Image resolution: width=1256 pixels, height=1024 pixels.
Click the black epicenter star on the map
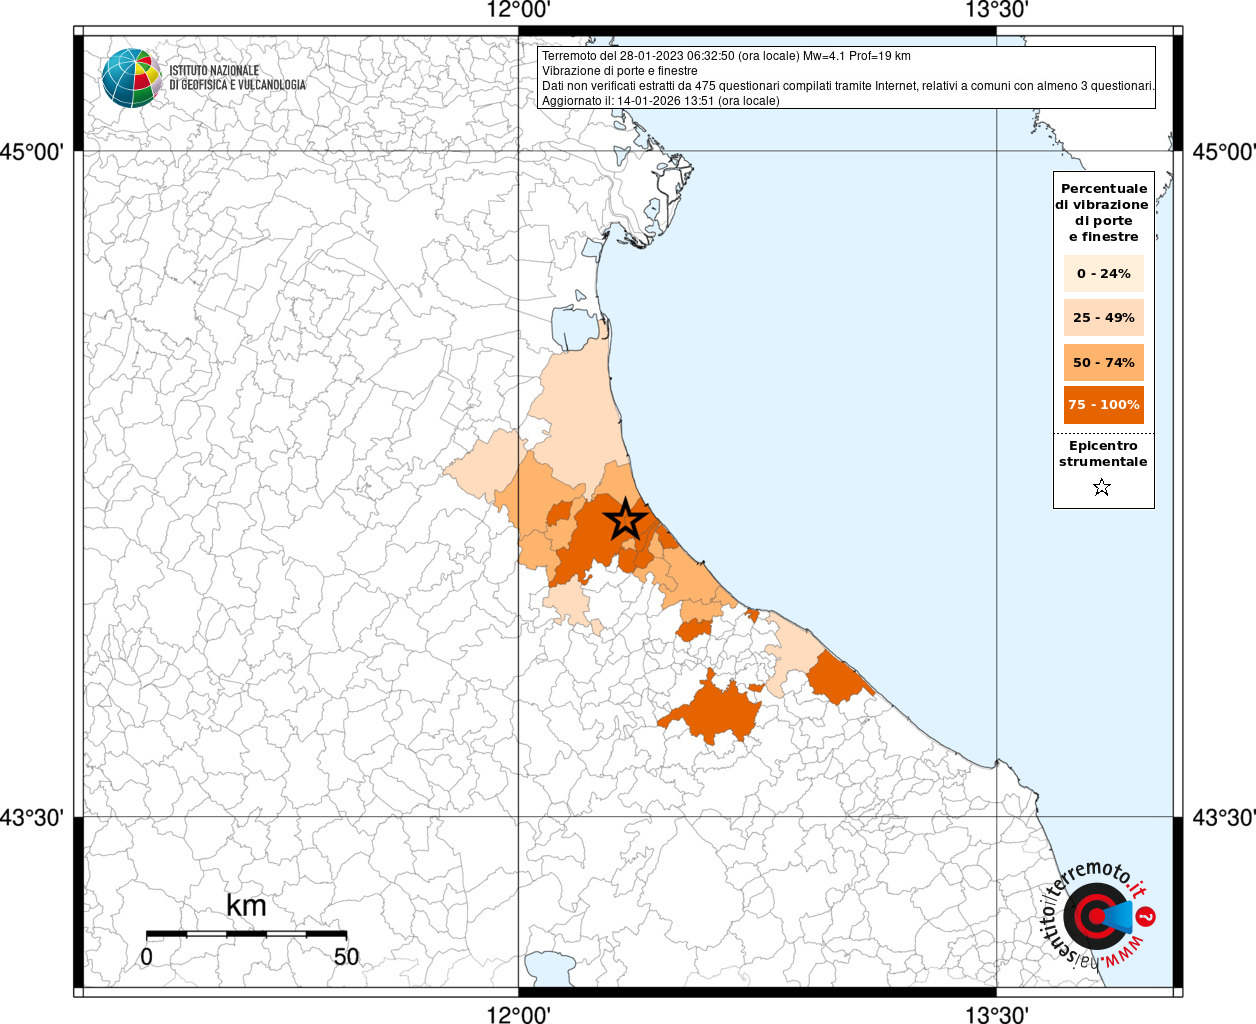coord(626,519)
